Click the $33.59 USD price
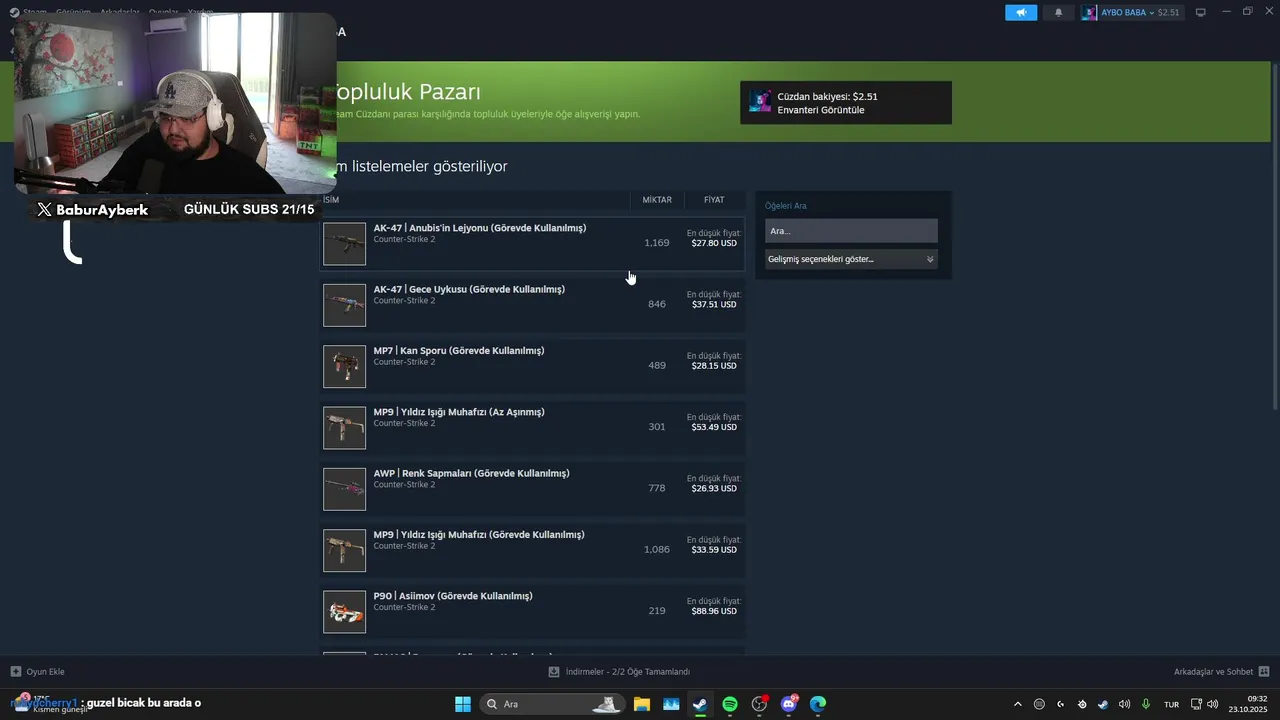 click(714, 550)
